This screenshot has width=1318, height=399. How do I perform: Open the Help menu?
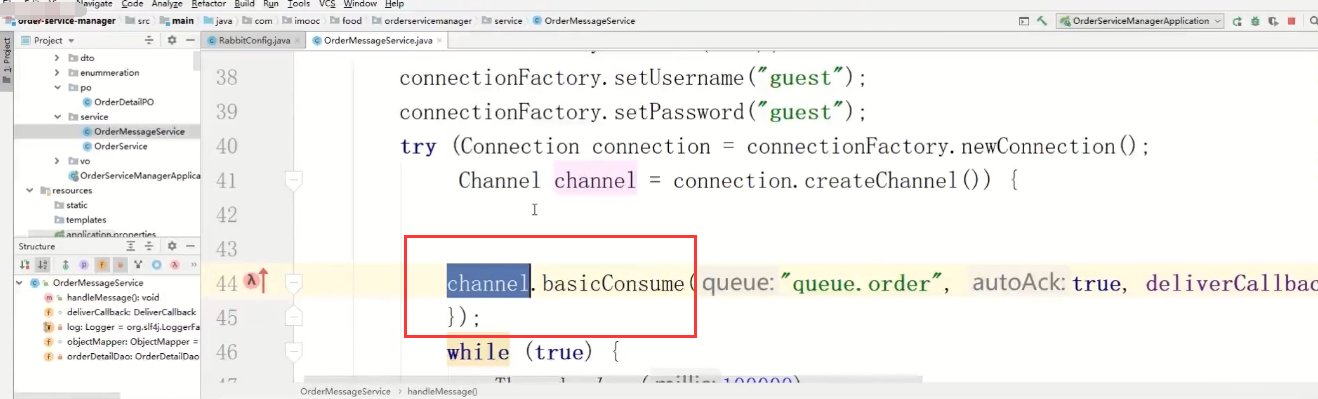[x=394, y=4]
